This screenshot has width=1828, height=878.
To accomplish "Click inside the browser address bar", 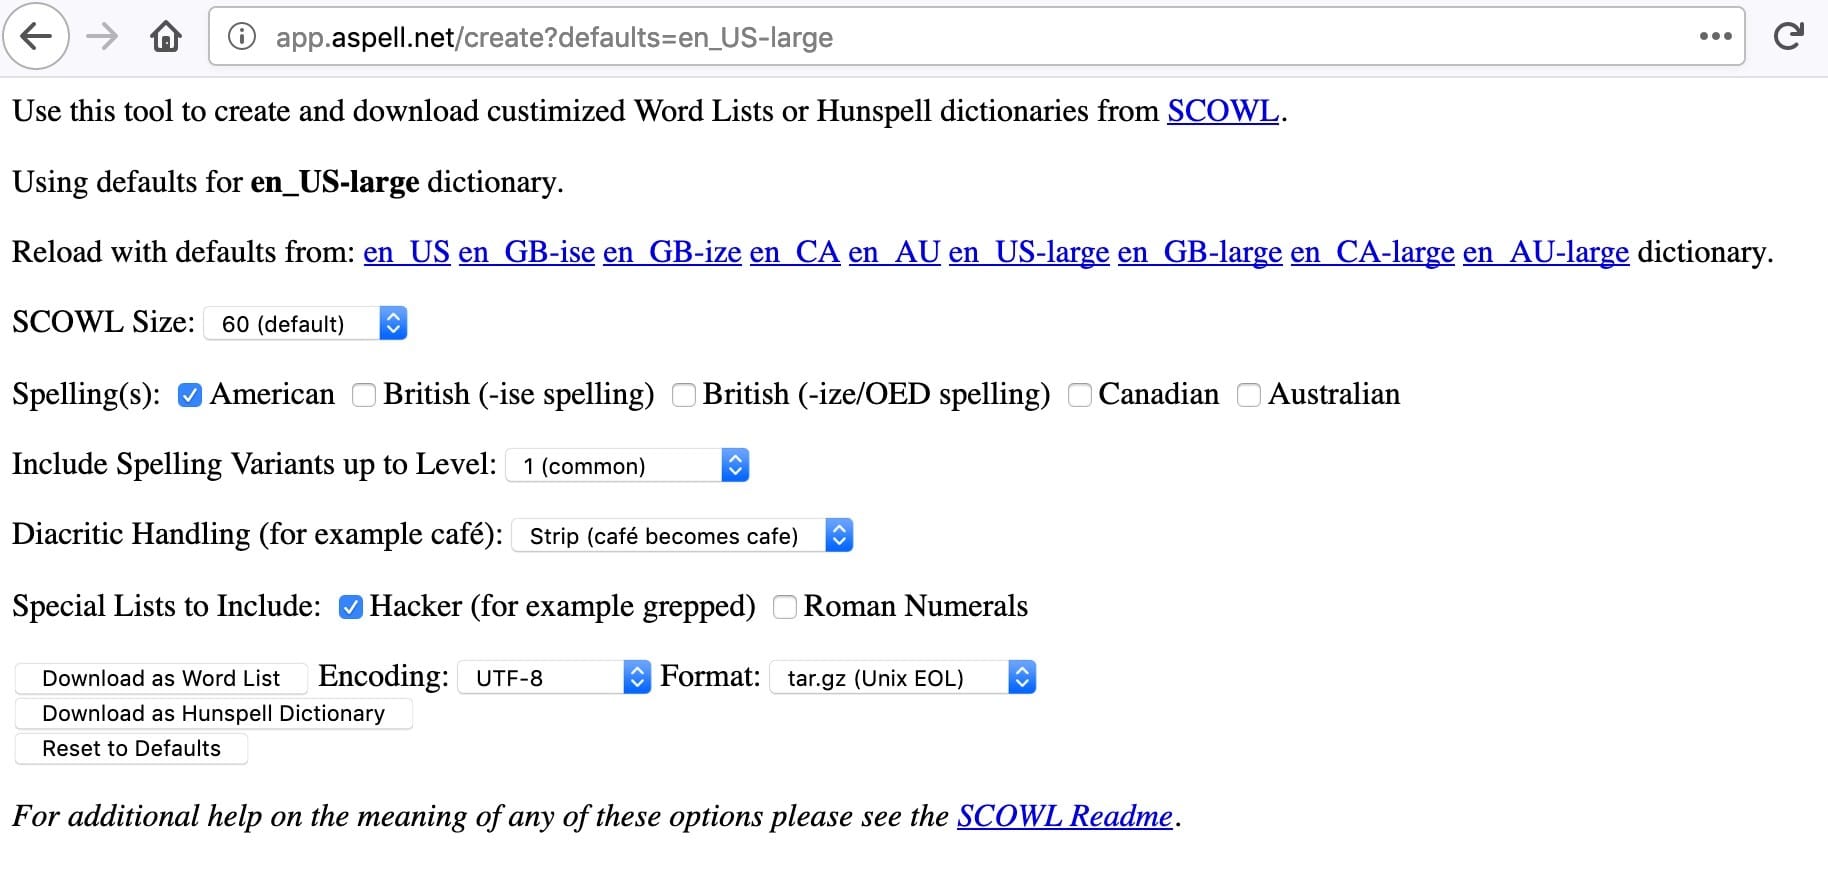I will (x=900, y=37).
